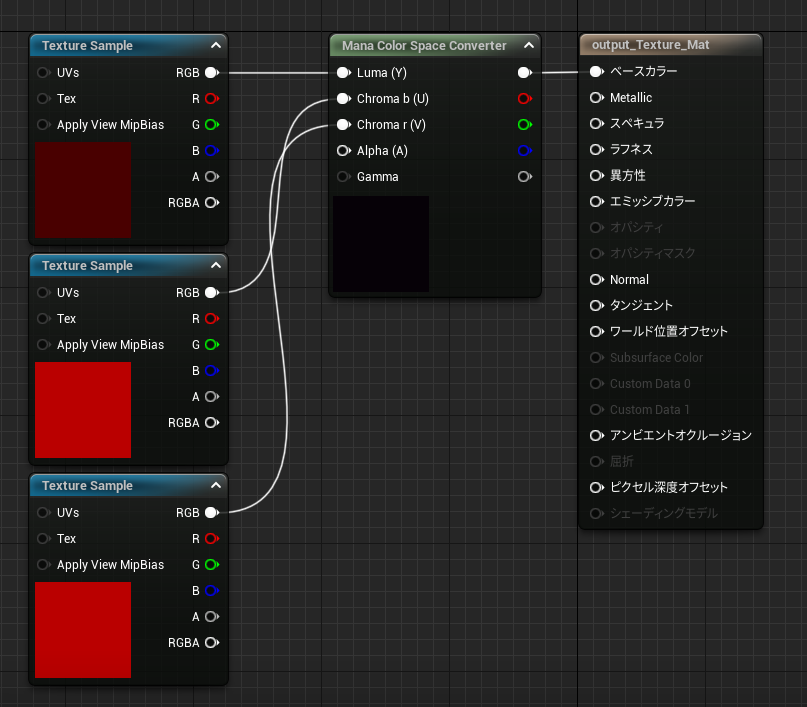Click the UVs input pin on the middle Texture Sample
The image size is (807, 707).
point(44,293)
